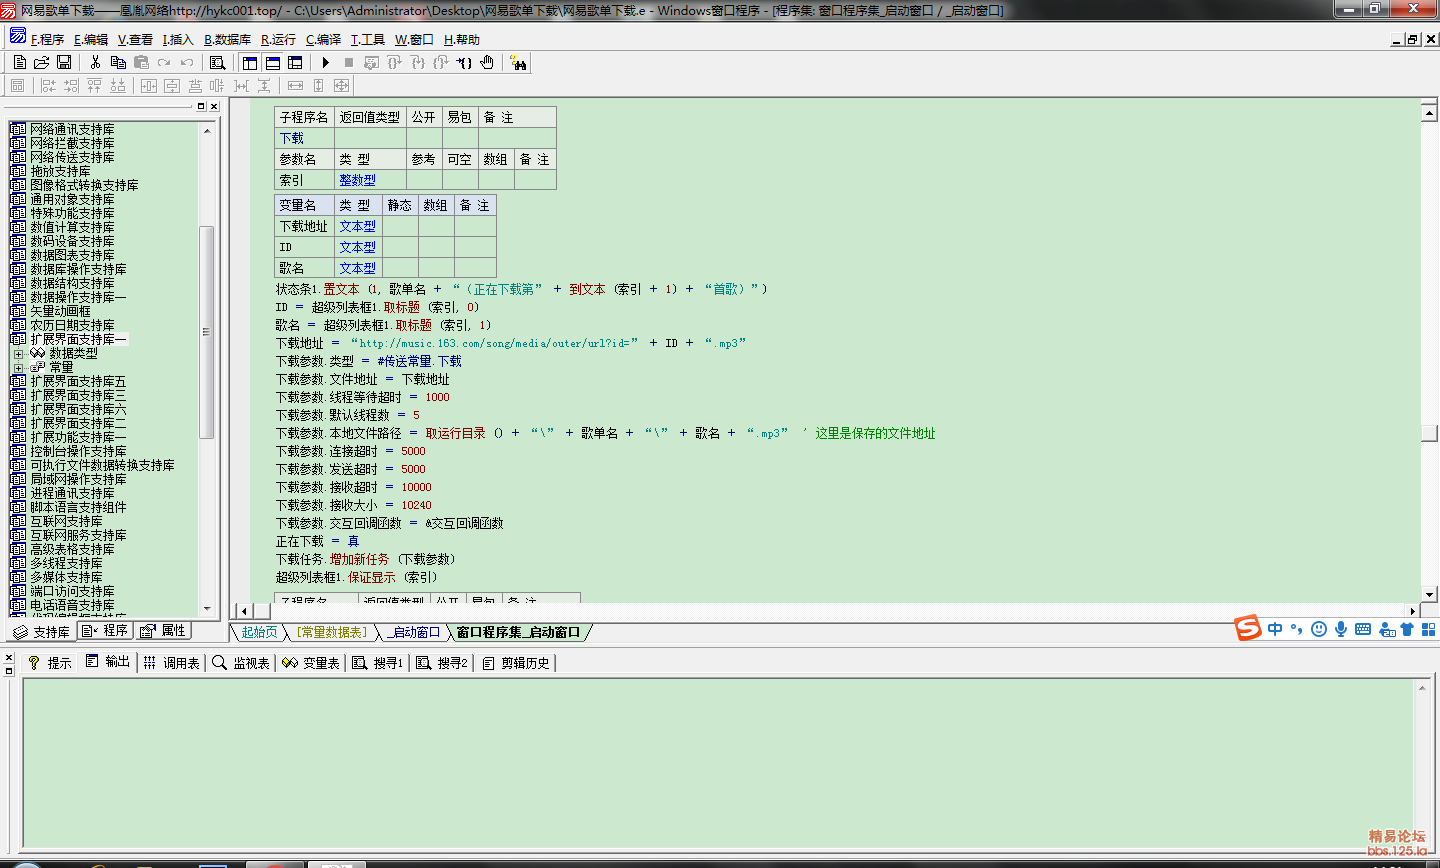
Task: Run the program with the play icon
Action: [x=326, y=62]
